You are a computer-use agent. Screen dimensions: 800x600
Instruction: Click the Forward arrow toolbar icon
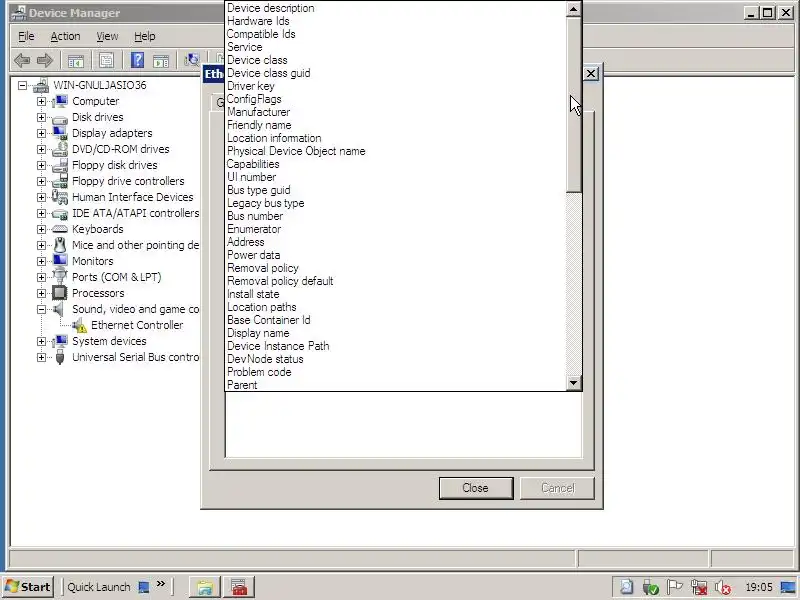[45, 60]
